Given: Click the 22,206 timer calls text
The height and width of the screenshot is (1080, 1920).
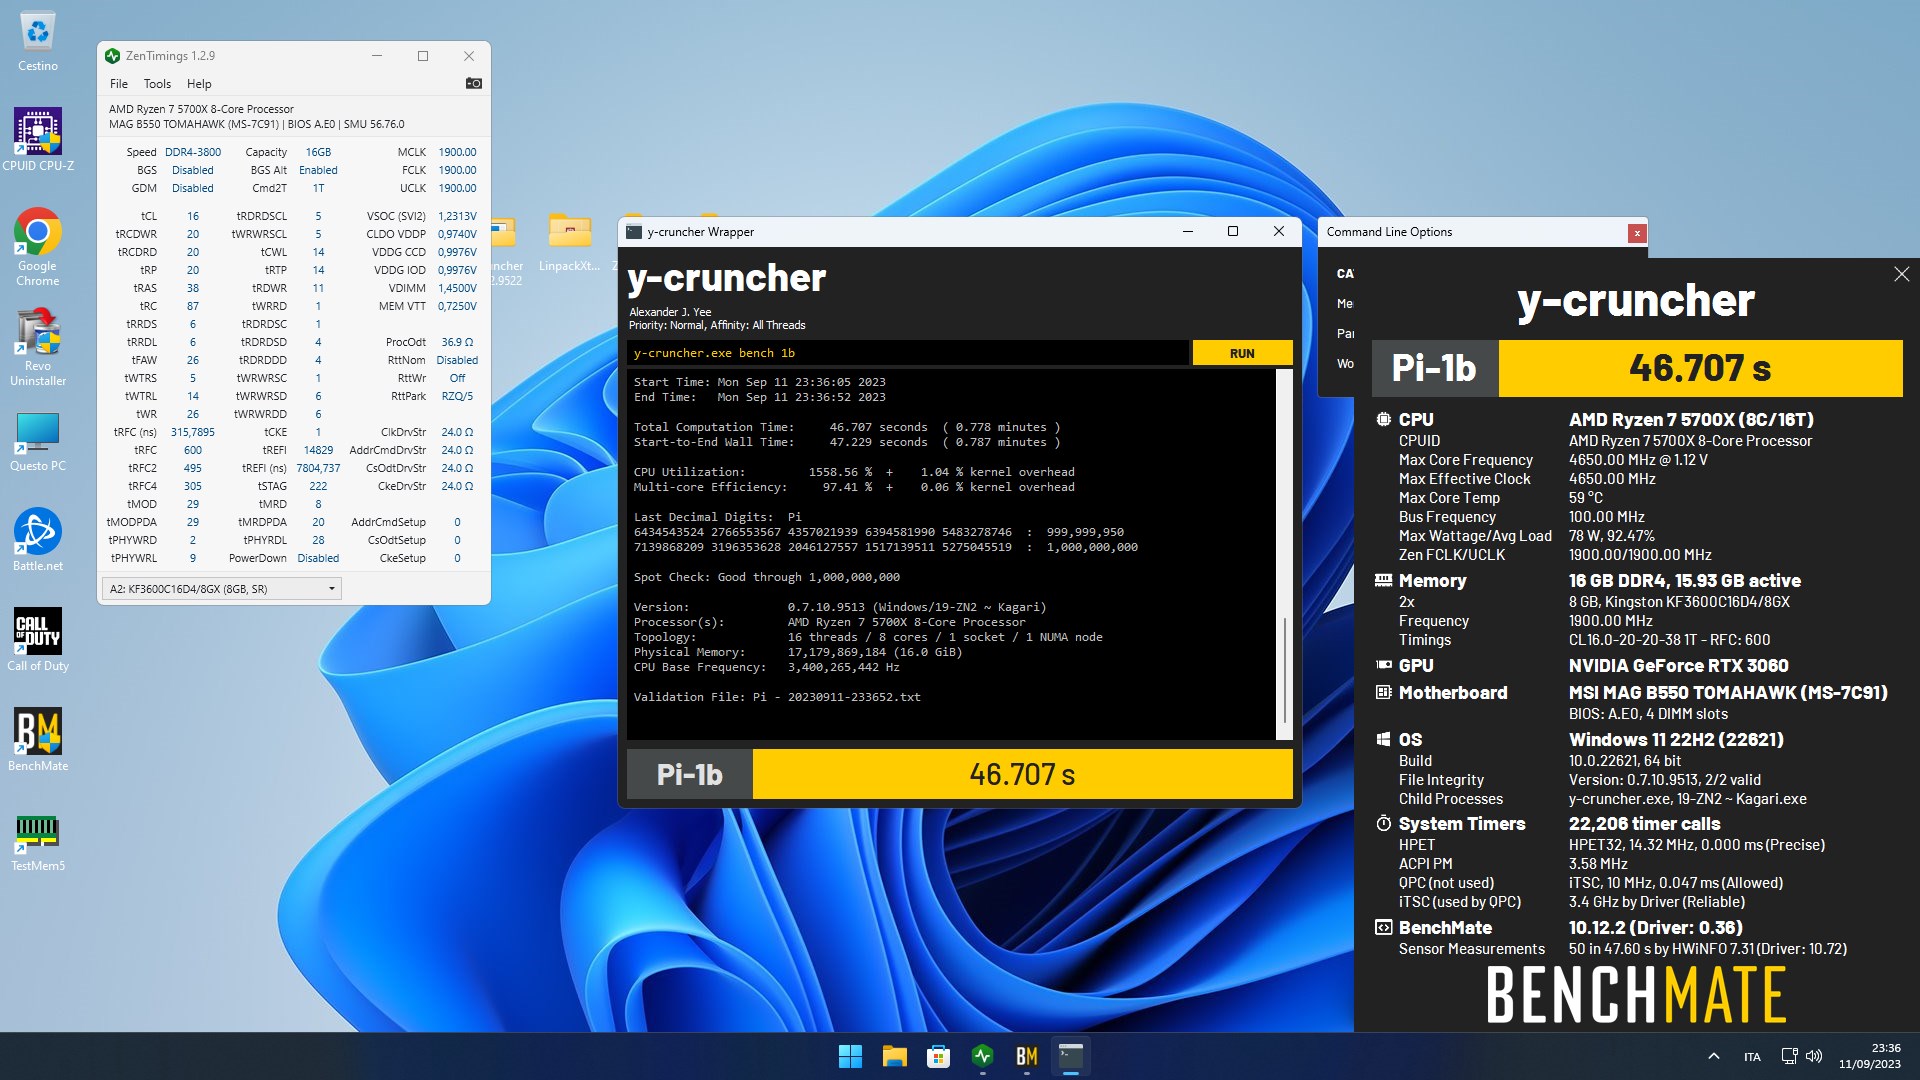Looking at the screenshot, I should (x=1644, y=824).
